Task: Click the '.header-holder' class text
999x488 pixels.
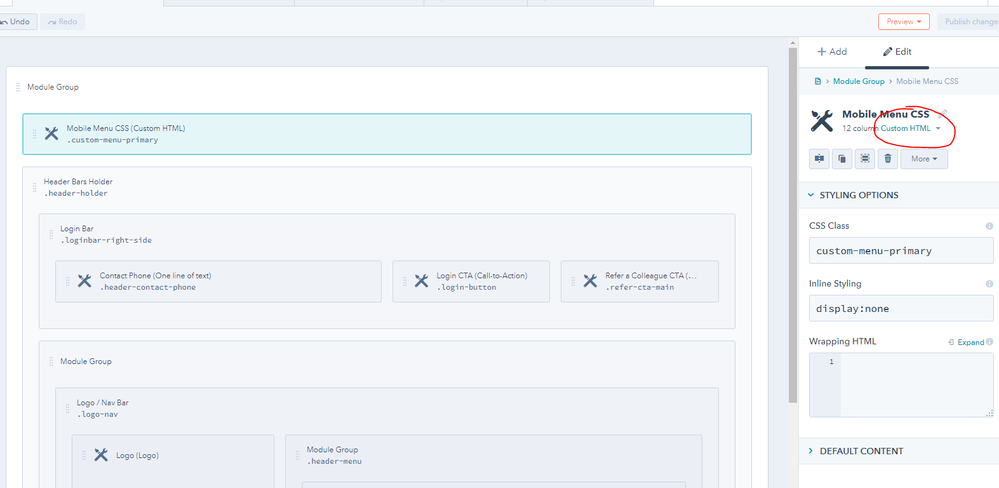Action: 75,193
